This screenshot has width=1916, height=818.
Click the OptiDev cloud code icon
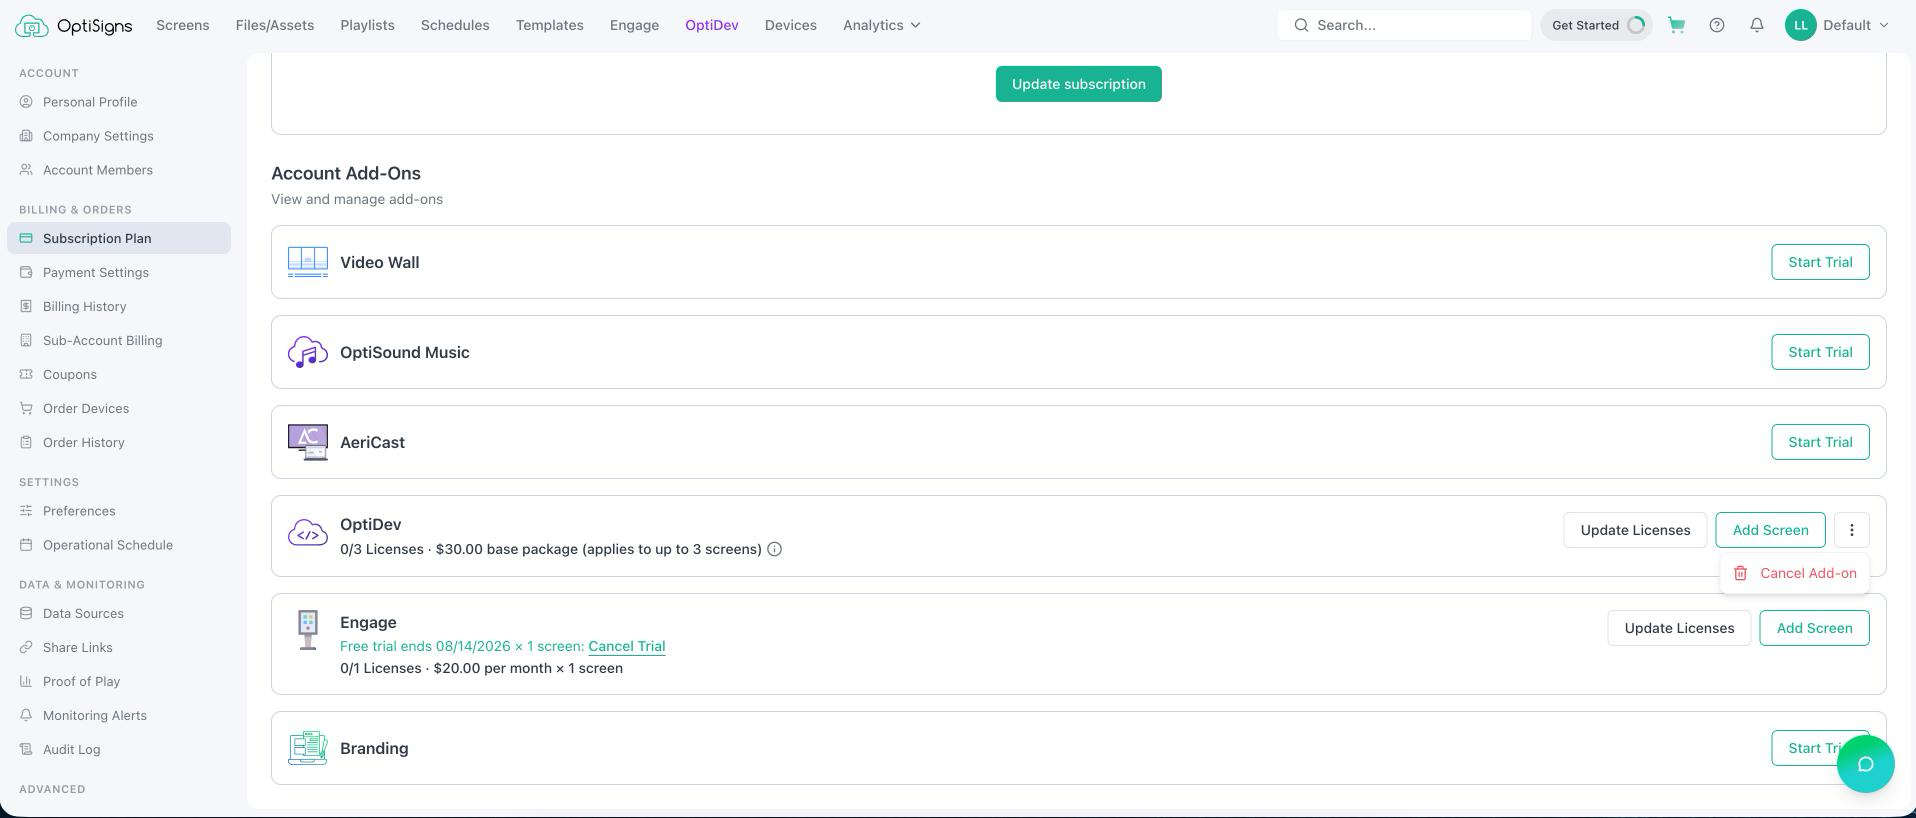coord(308,533)
